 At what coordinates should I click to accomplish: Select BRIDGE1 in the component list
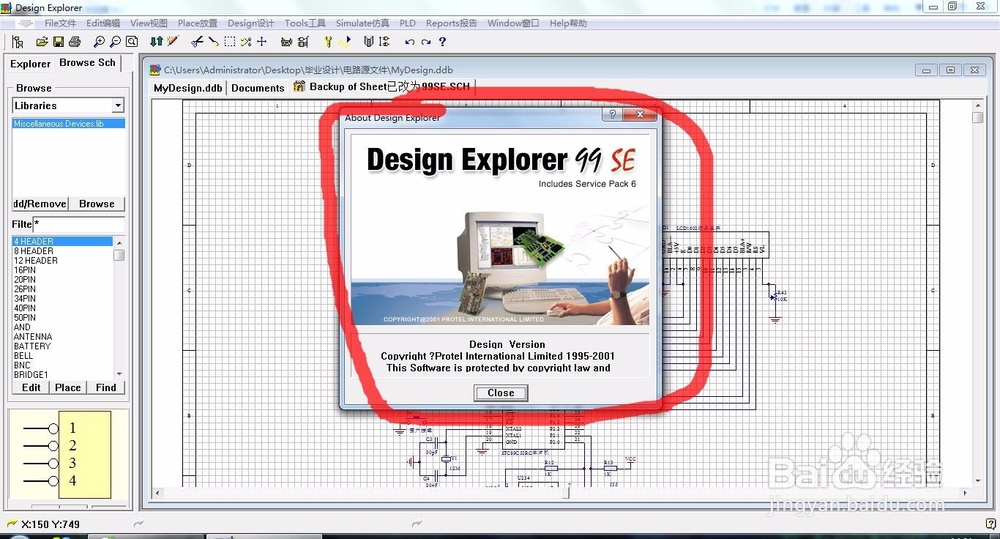coord(31,374)
